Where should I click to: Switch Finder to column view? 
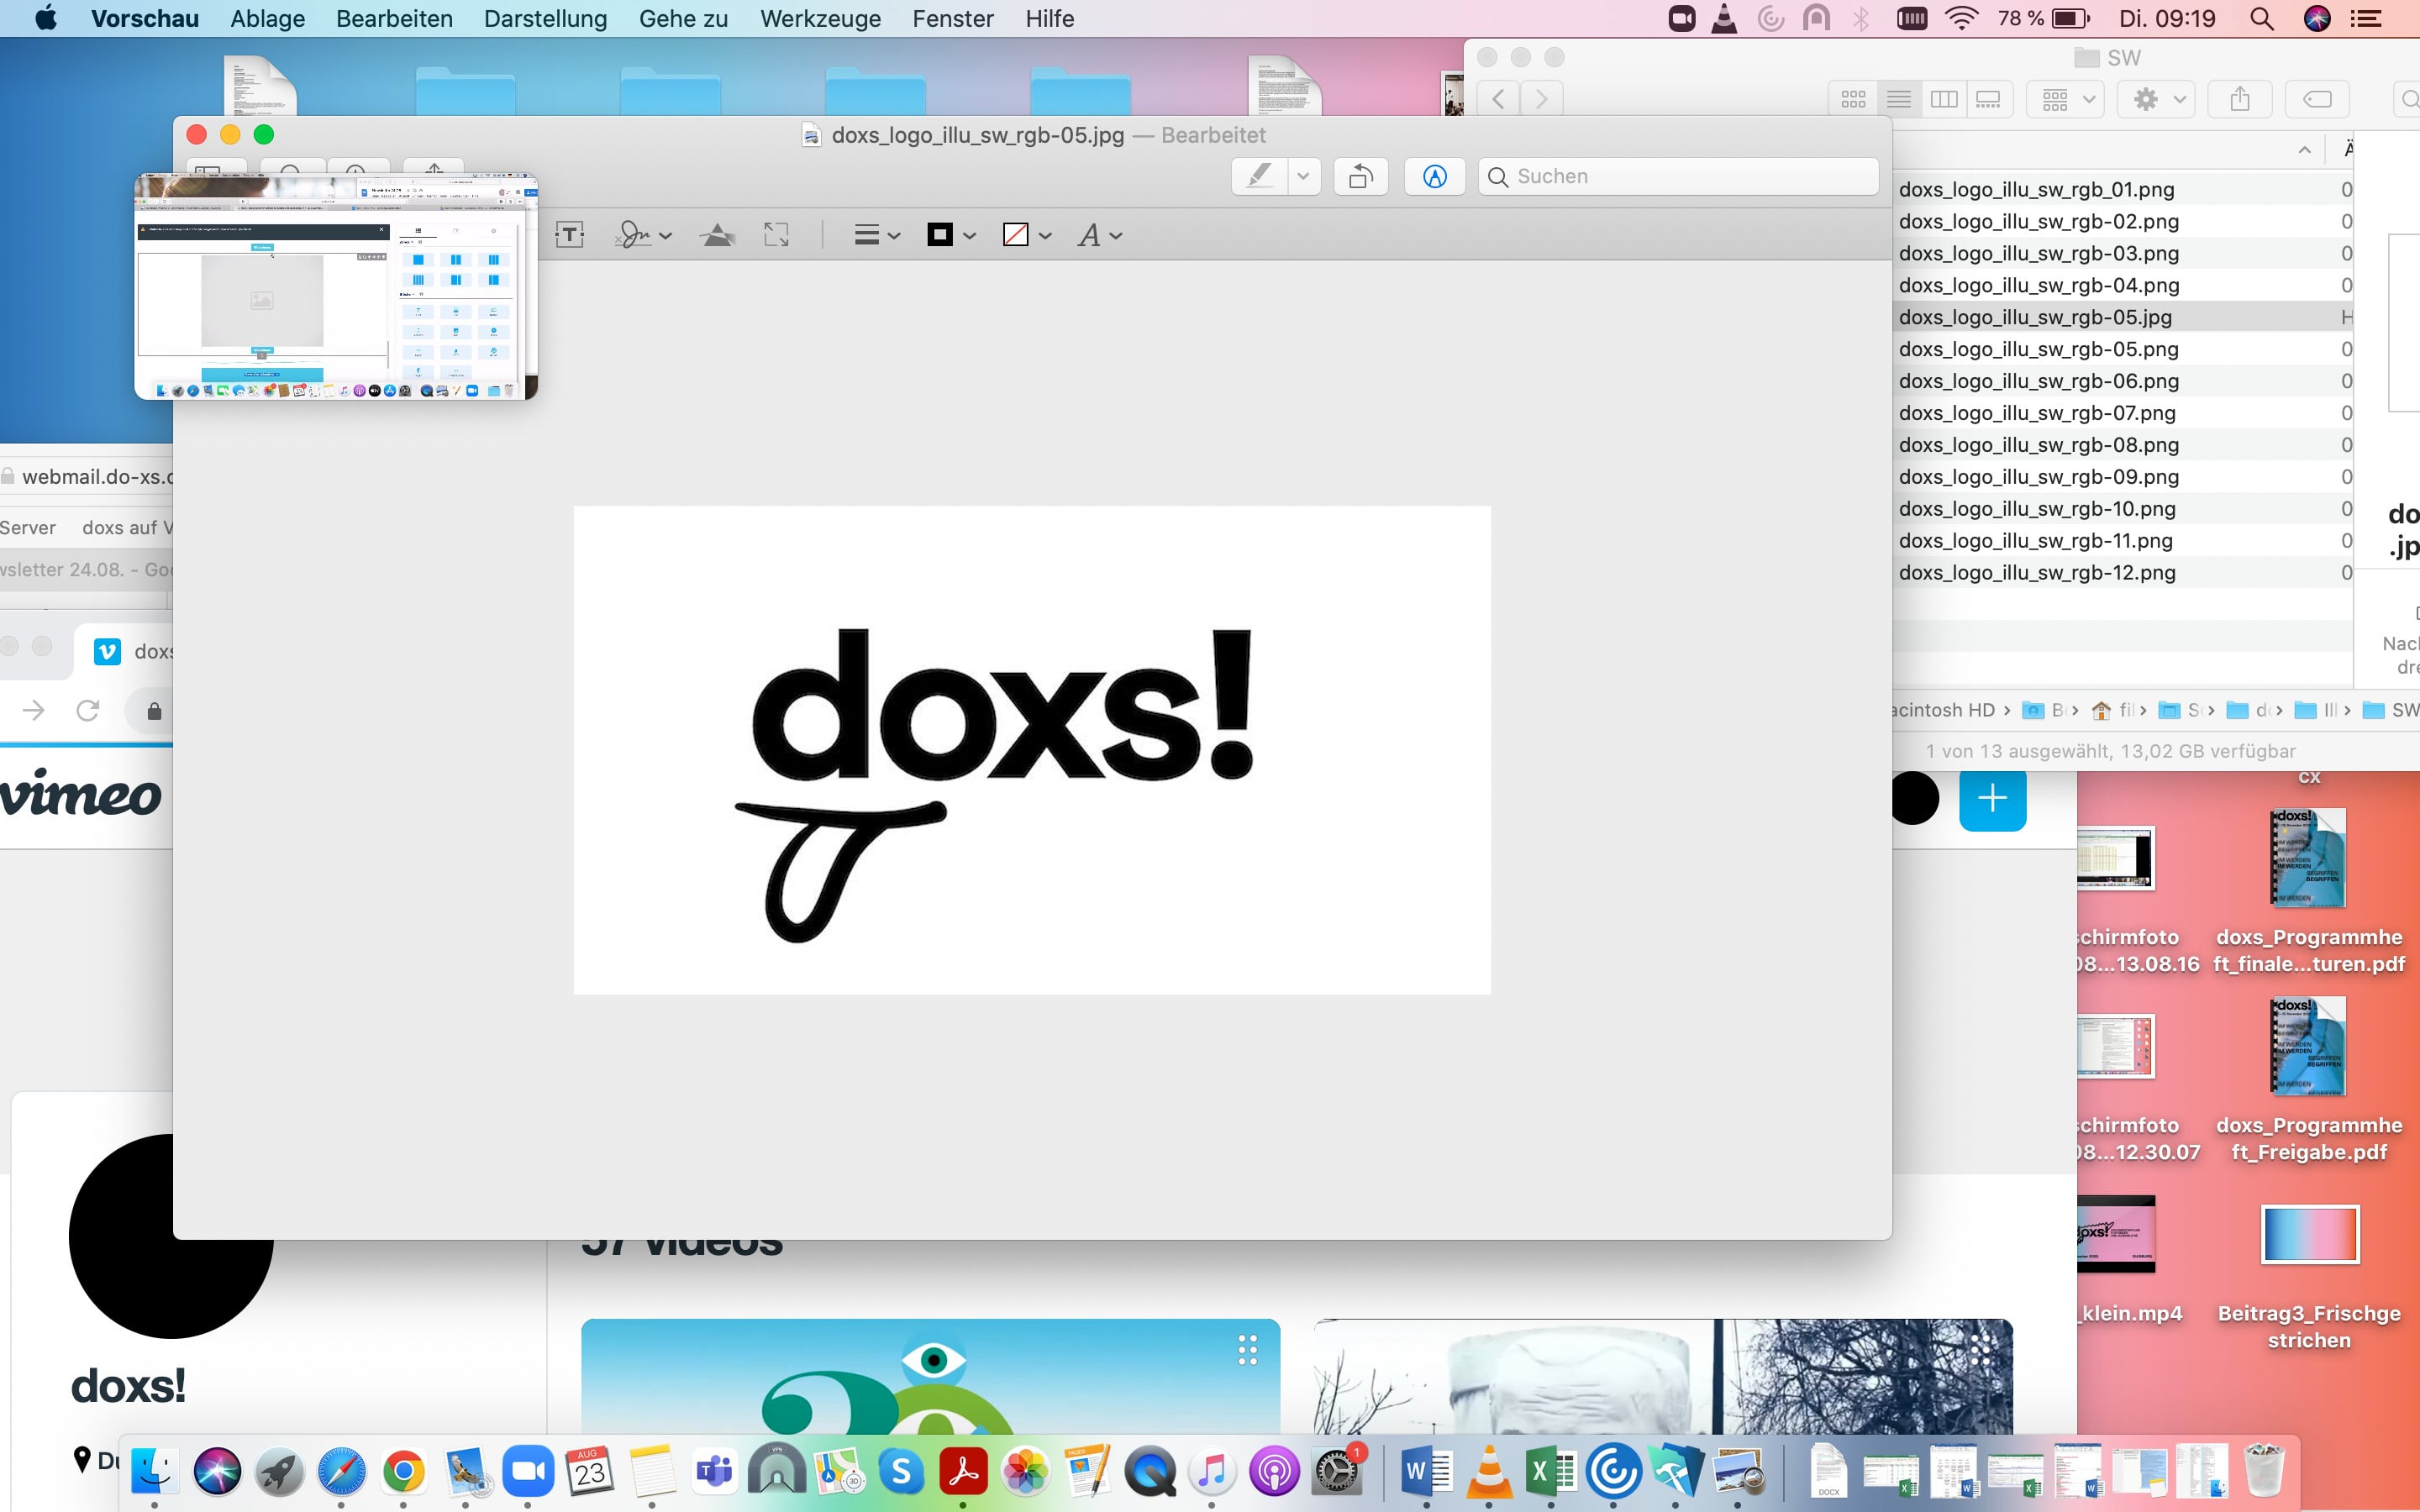pos(1943,99)
